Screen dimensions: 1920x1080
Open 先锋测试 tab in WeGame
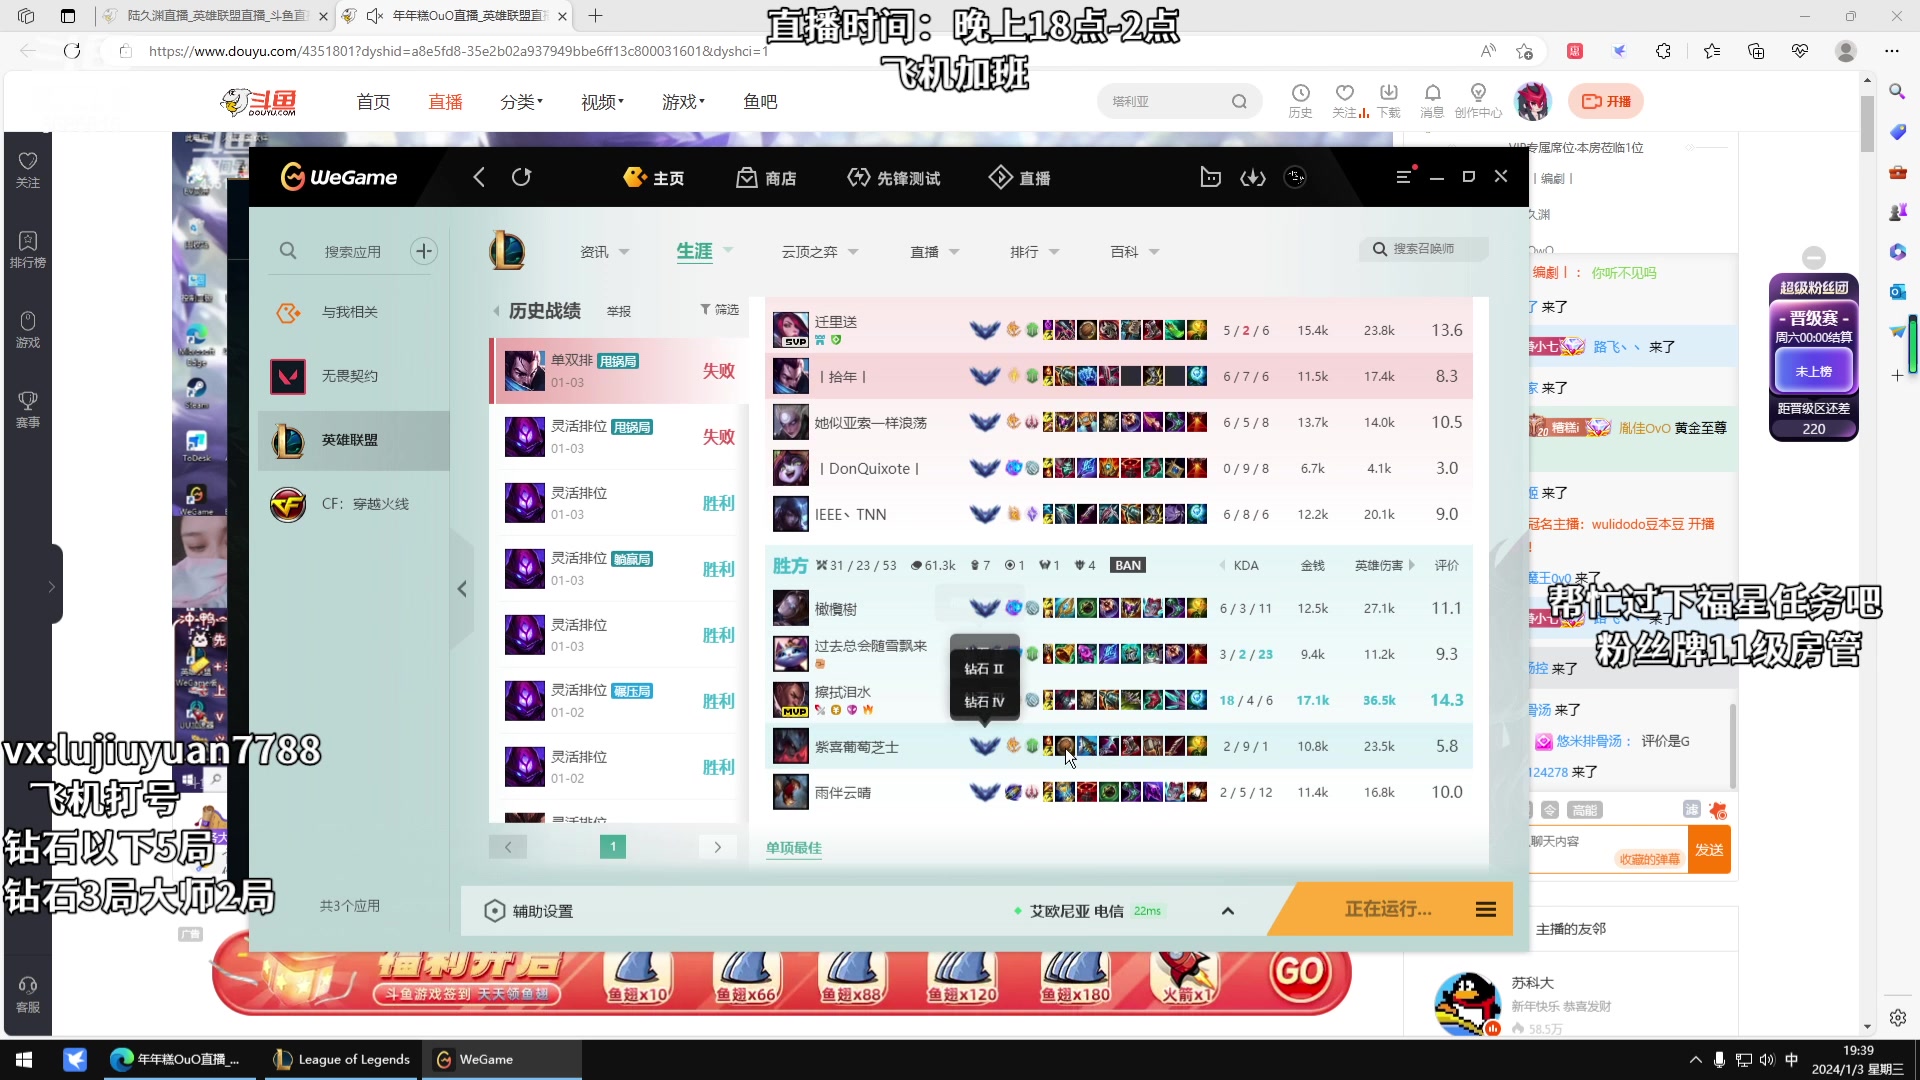[894, 178]
